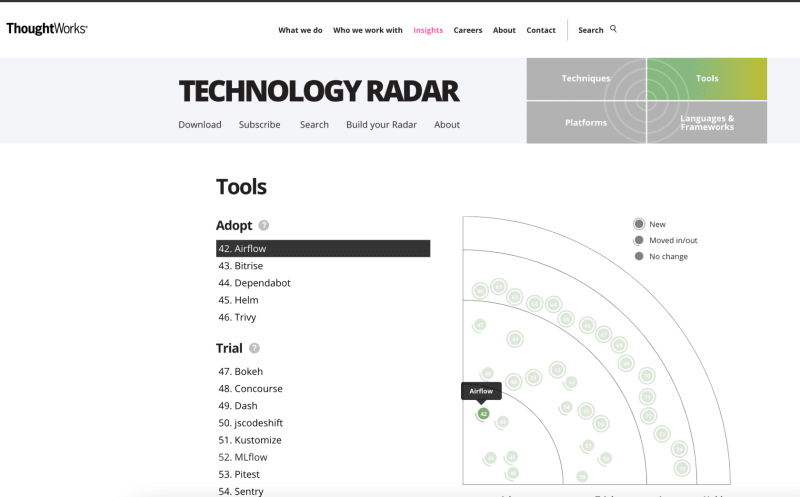Select radar blip number 53
The image size is (800, 497).
571,382
